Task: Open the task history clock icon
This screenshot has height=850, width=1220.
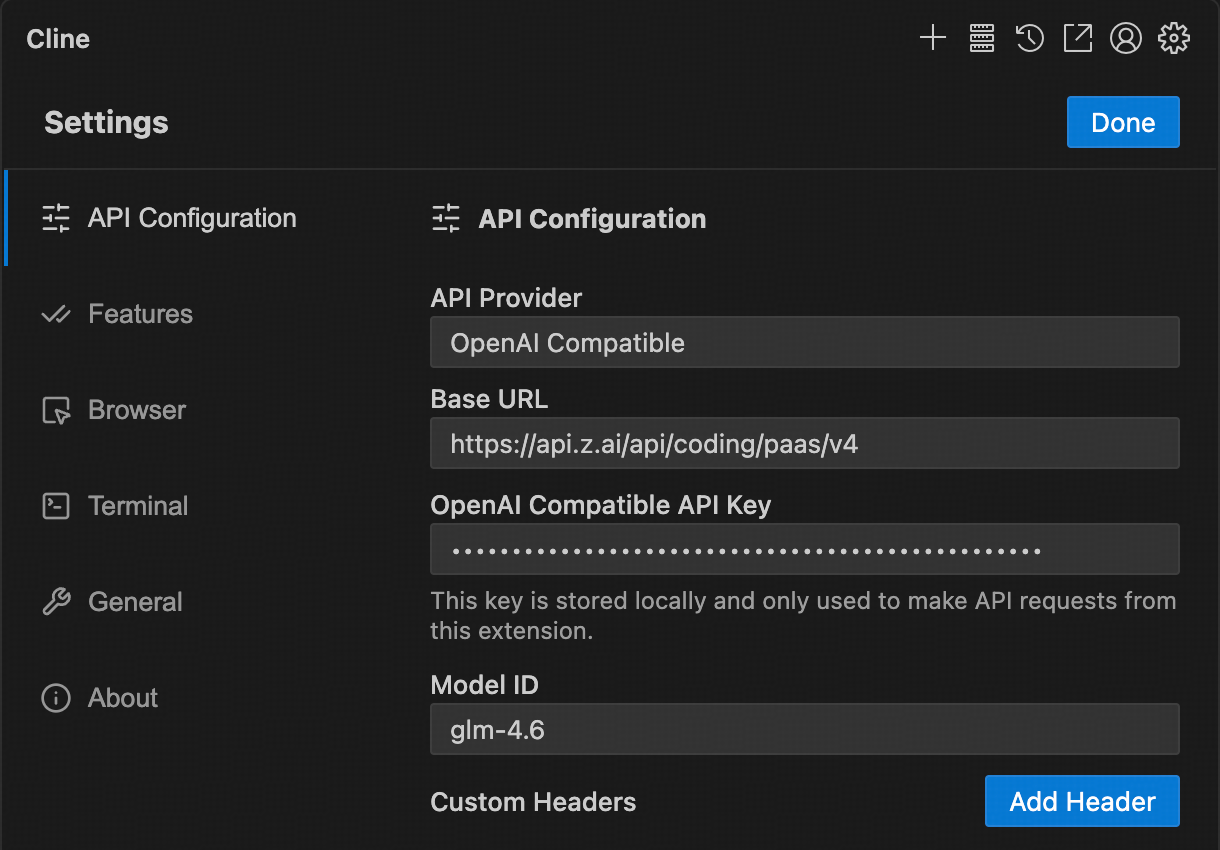Action: tap(1030, 39)
